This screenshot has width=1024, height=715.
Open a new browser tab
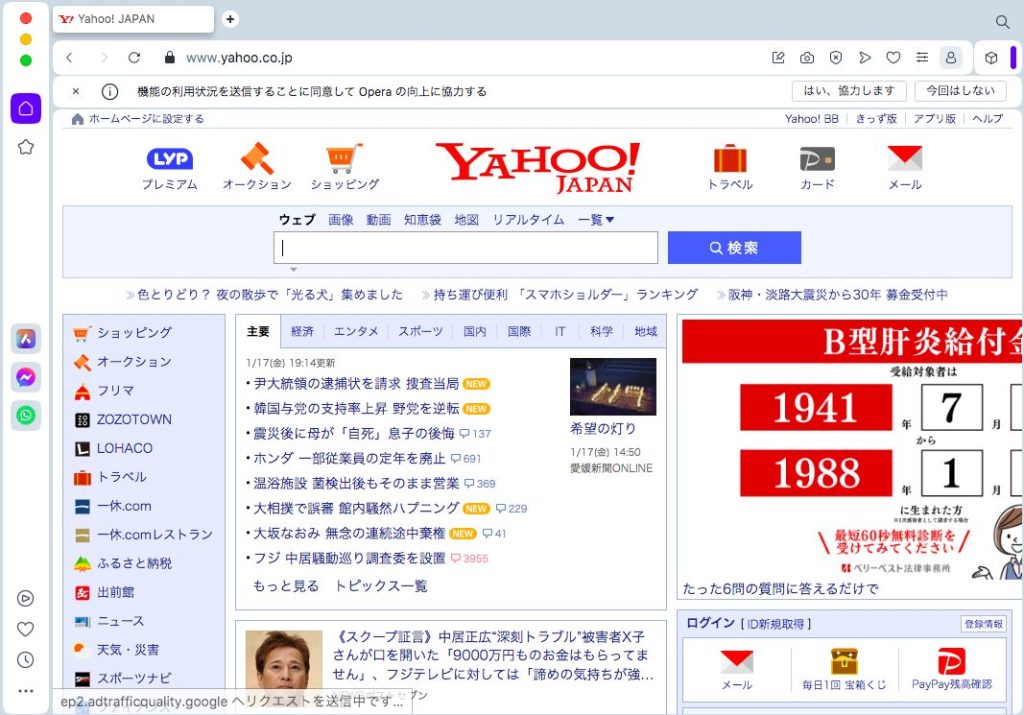pyautogui.click(x=230, y=19)
